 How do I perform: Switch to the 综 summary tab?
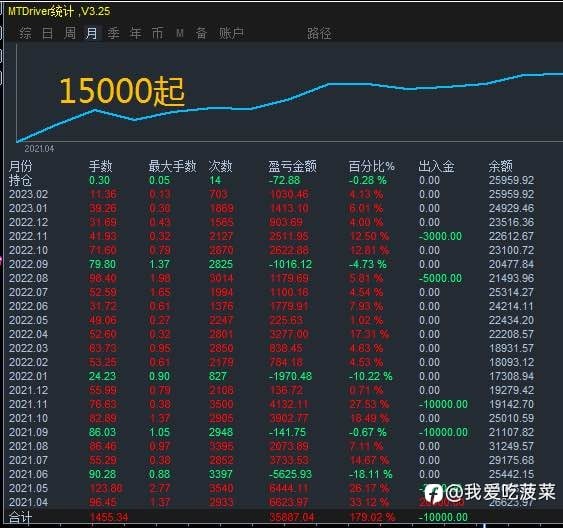[x=25, y=33]
